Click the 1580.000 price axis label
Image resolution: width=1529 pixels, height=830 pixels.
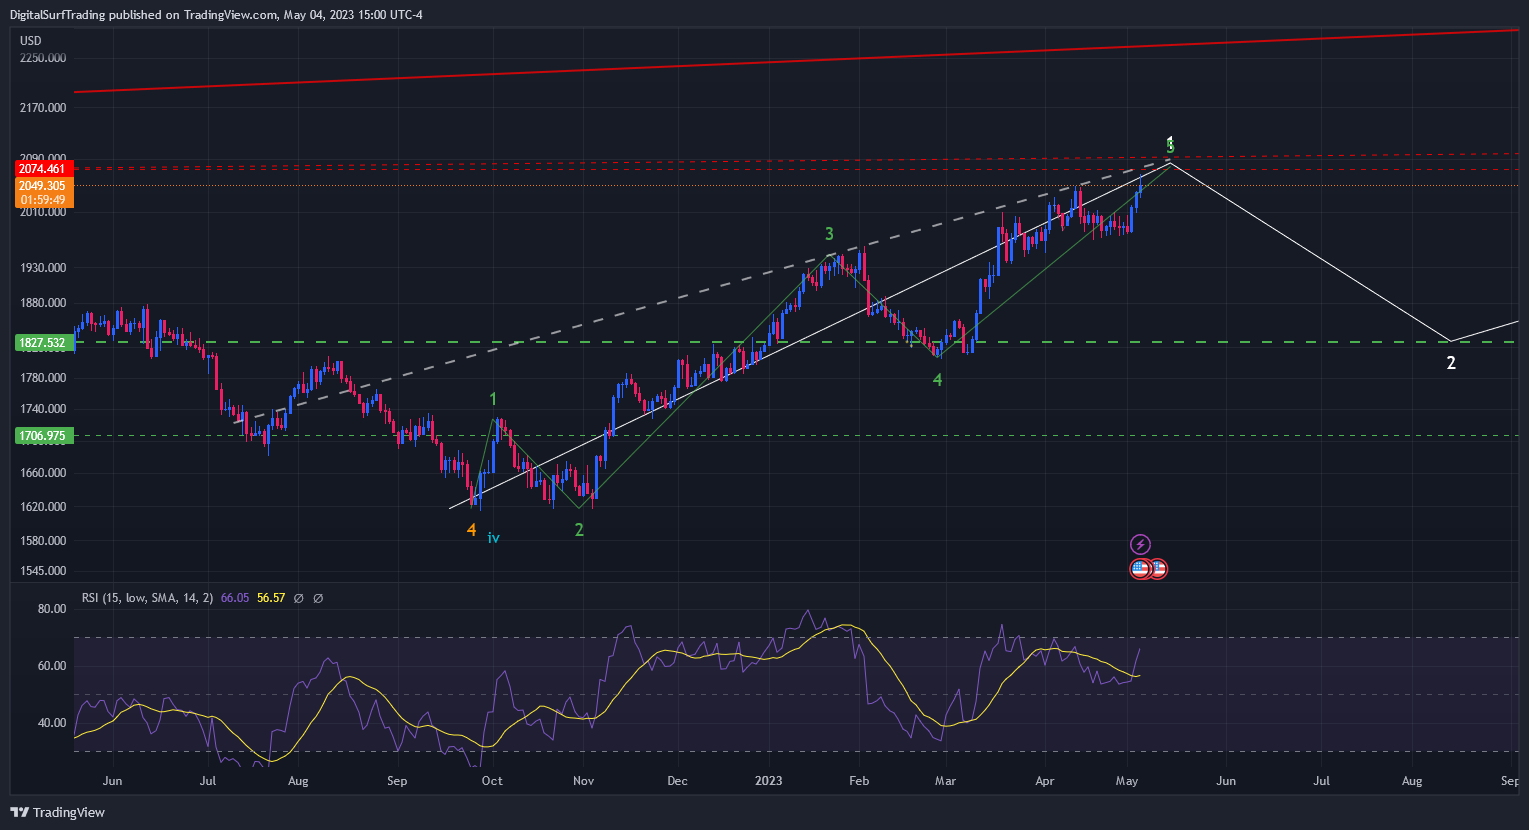[43, 541]
